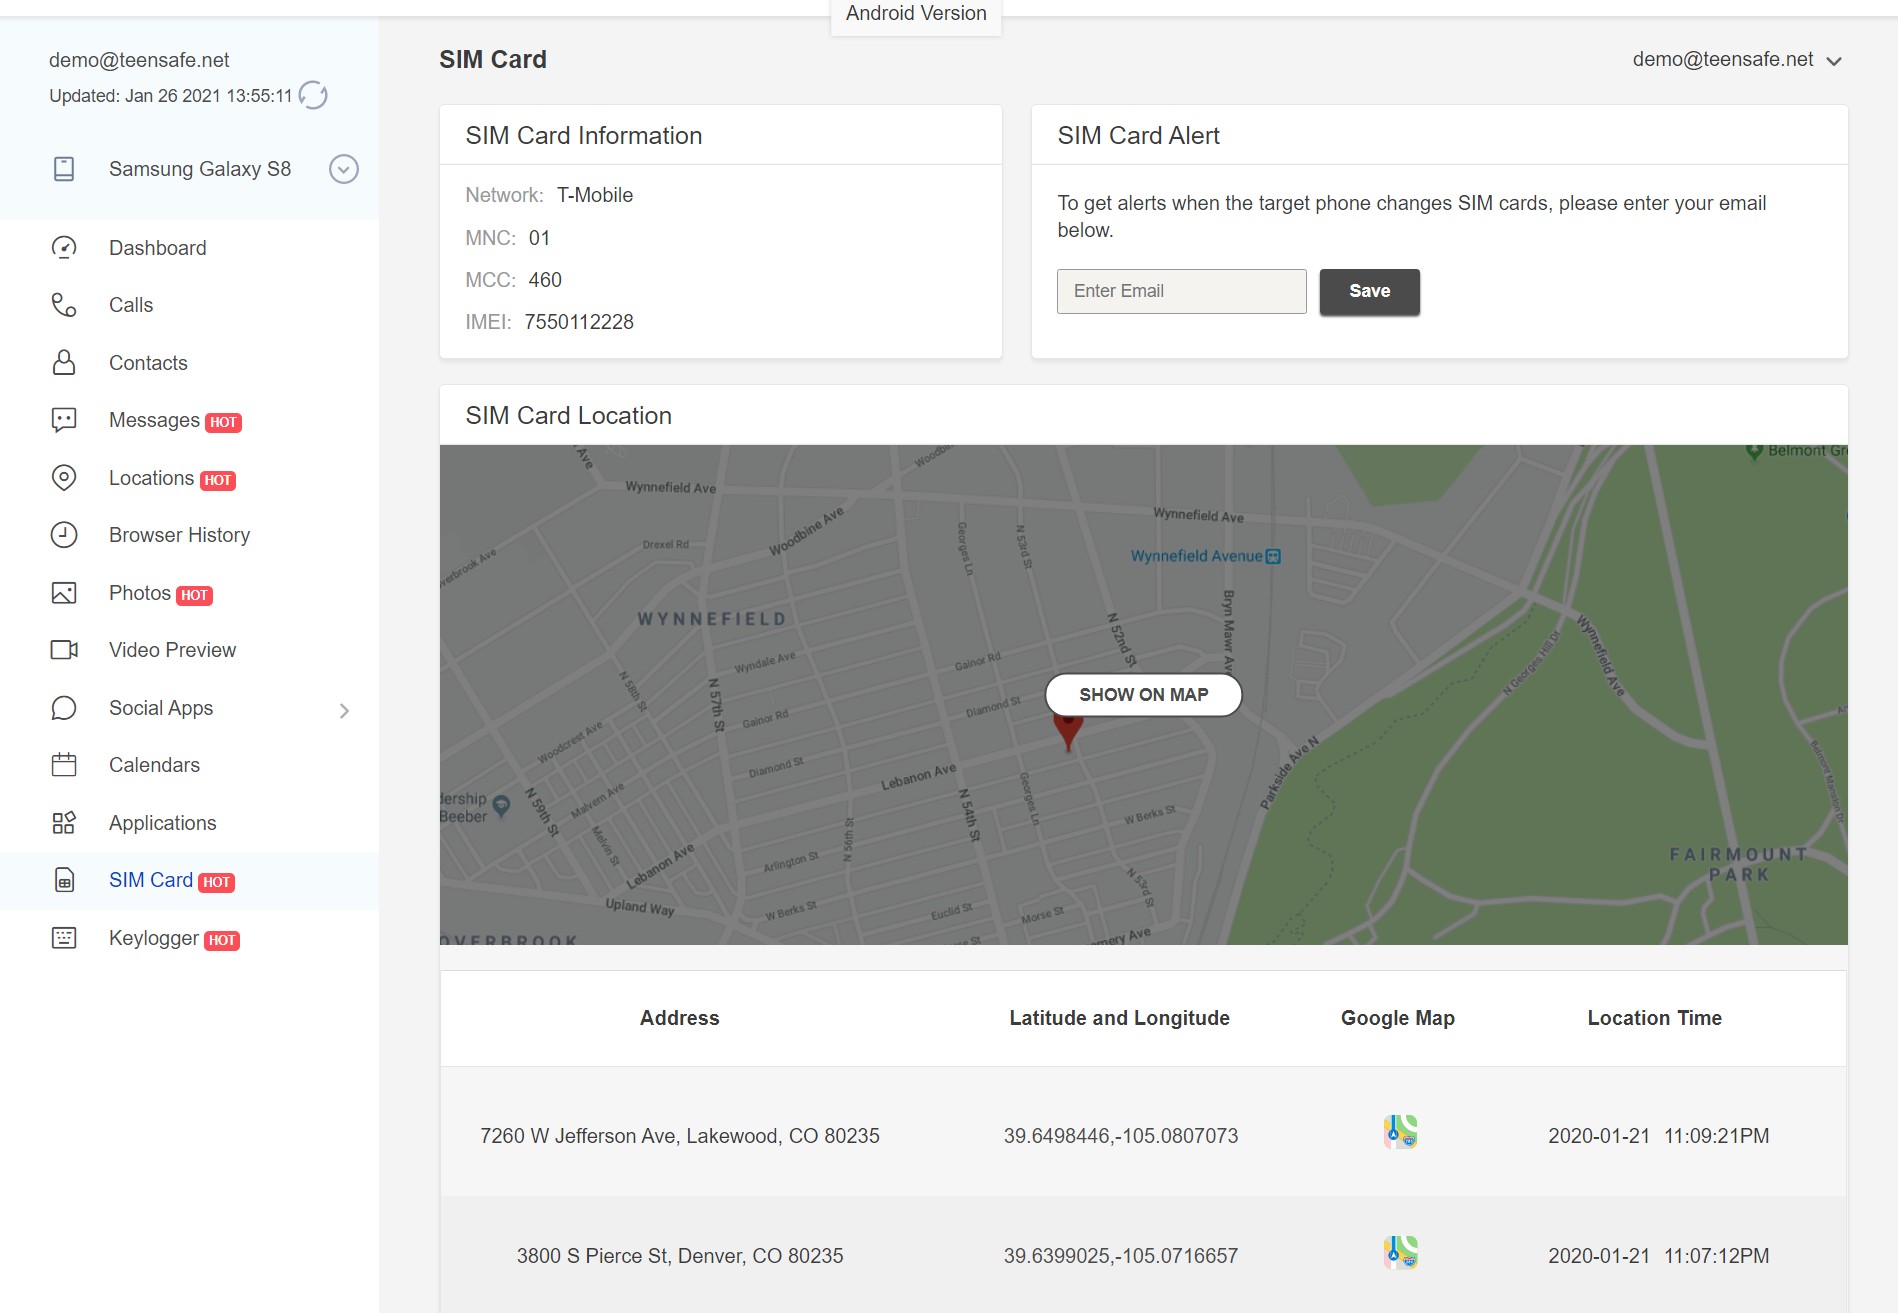Click the Keylogger keyboard icon
The height and width of the screenshot is (1313, 1898).
64,938
